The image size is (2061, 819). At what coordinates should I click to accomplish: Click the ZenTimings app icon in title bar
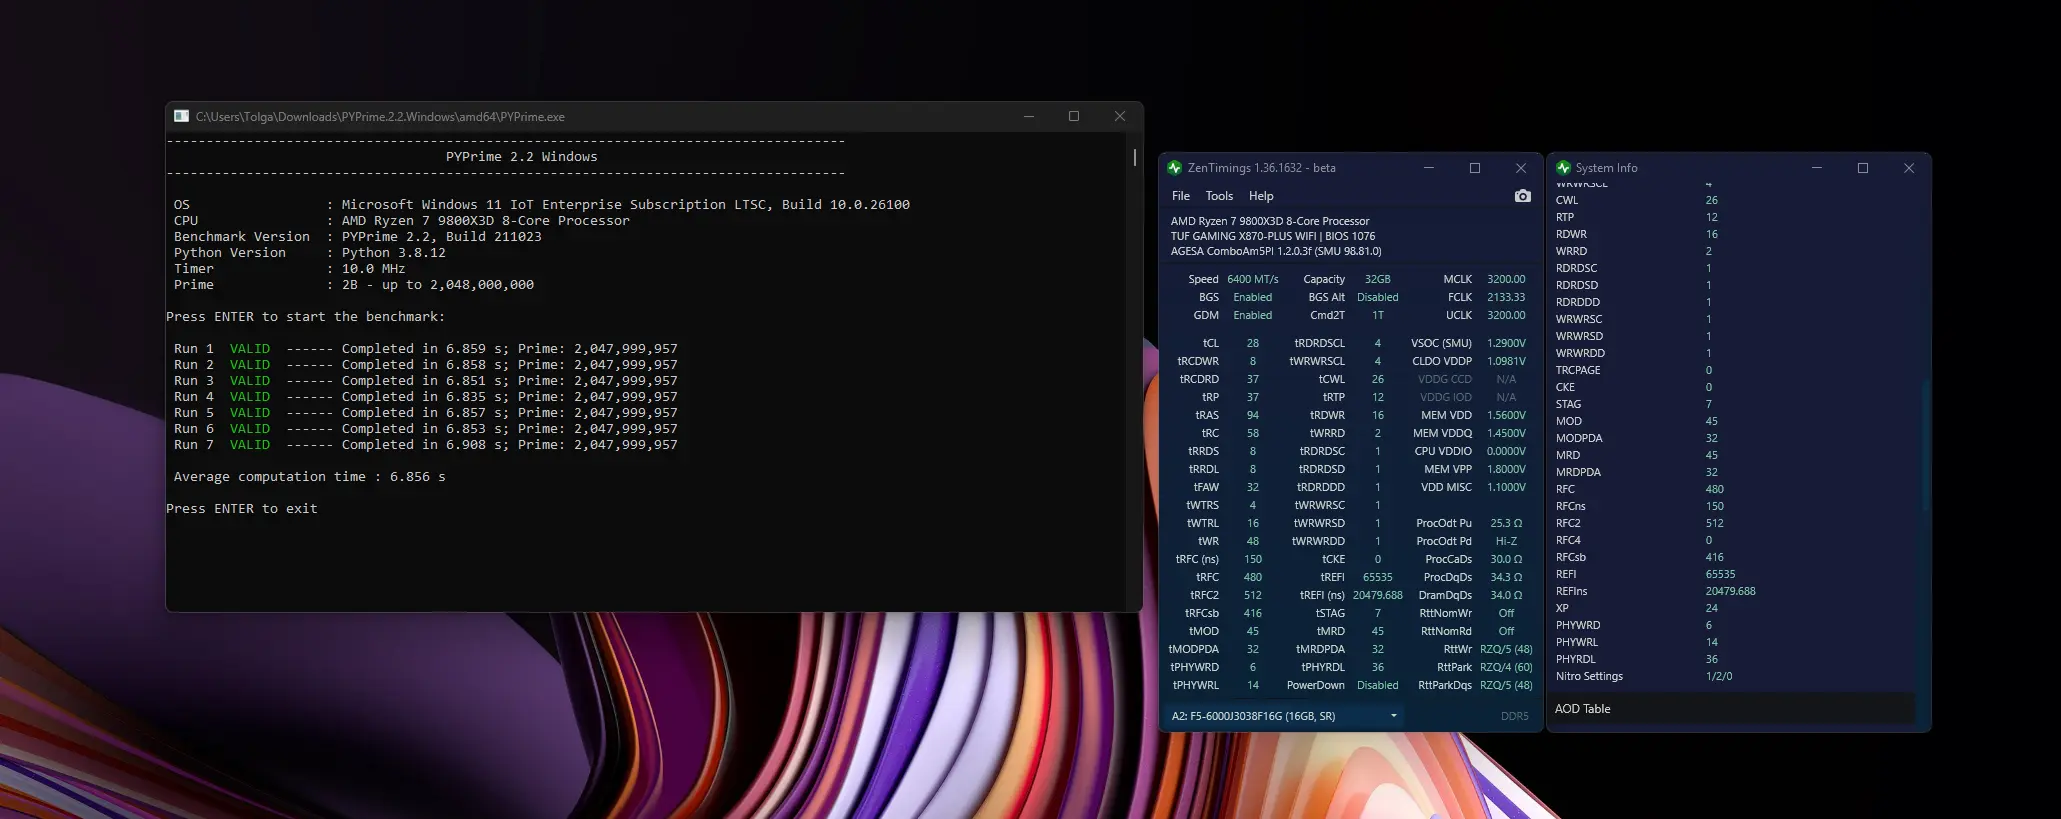pyautogui.click(x=1174, y=168)
